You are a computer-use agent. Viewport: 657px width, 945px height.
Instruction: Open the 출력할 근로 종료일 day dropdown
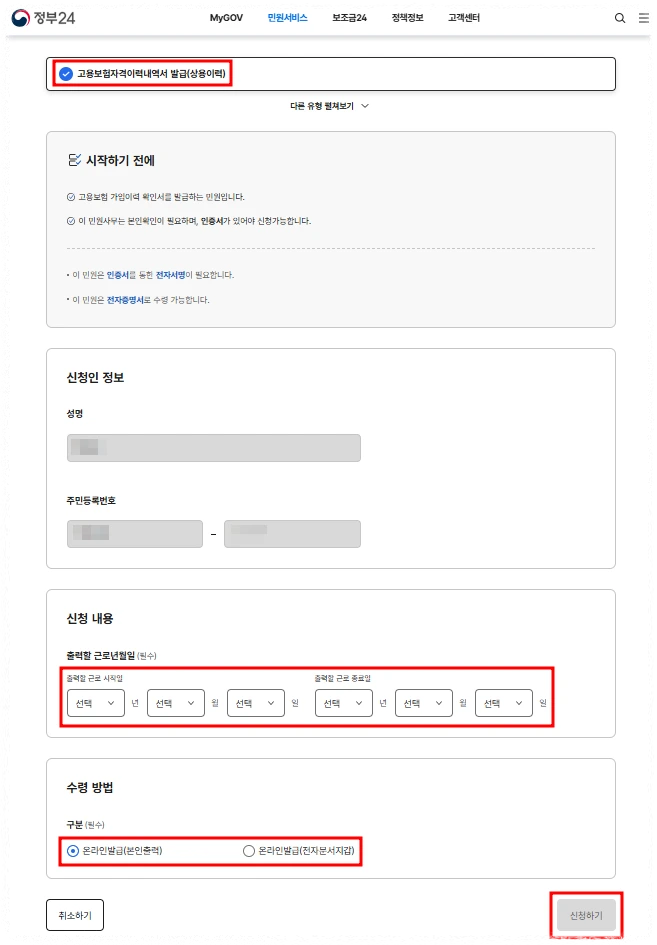pos(503,703)
